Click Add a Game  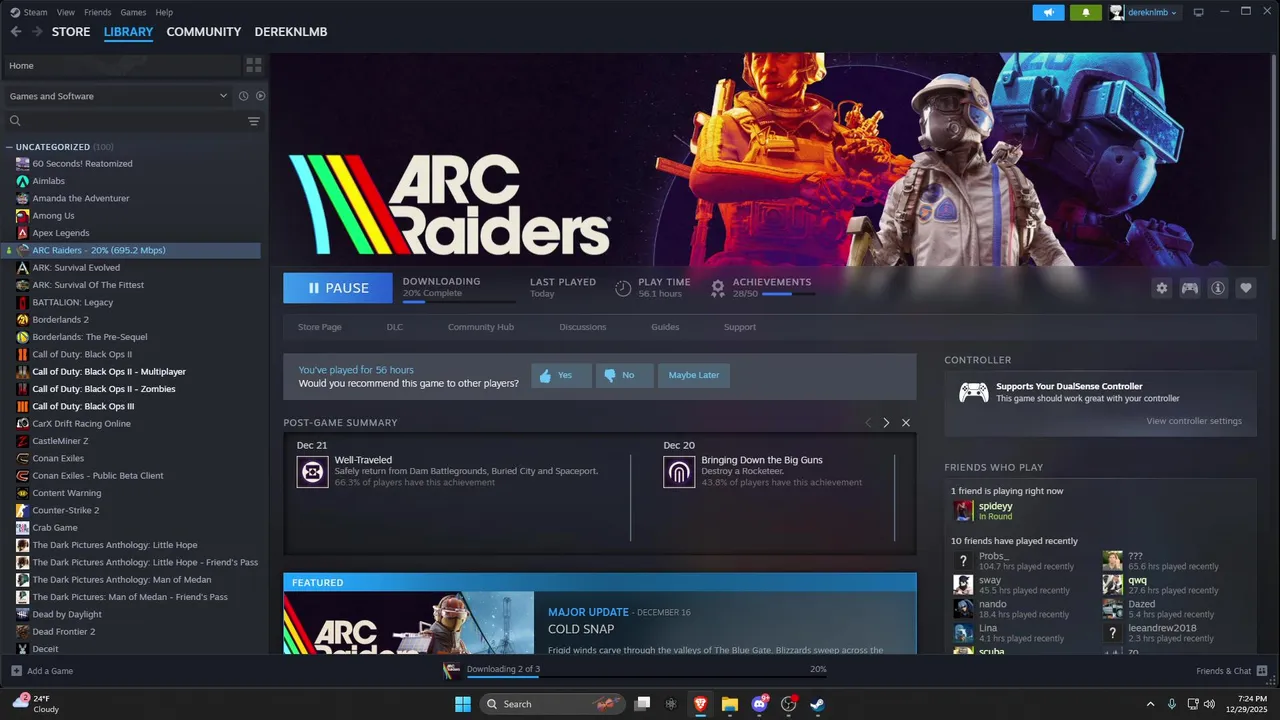pyautogui.click(x=42, y=671)
